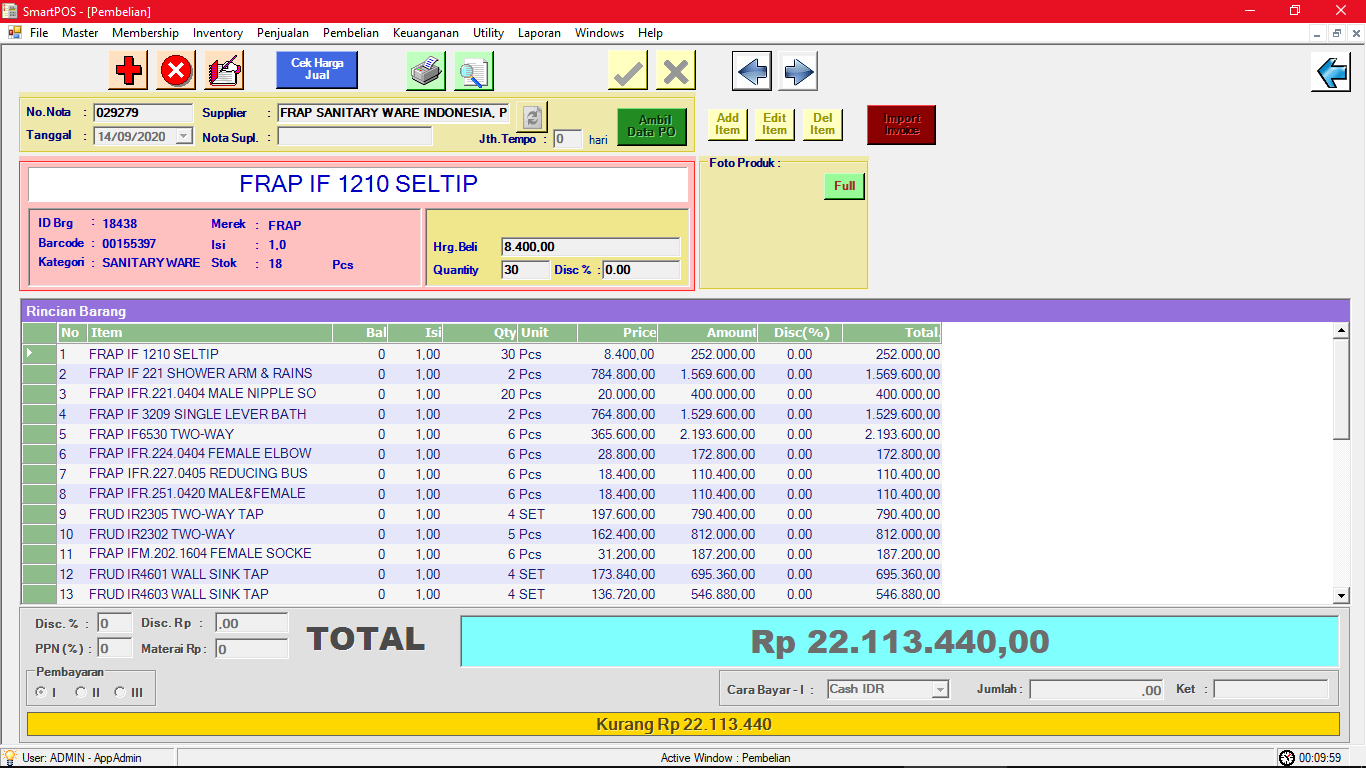1366x768 pixels.
Task: Click the red plus new-transaction icon
Action: pos(128,71)
